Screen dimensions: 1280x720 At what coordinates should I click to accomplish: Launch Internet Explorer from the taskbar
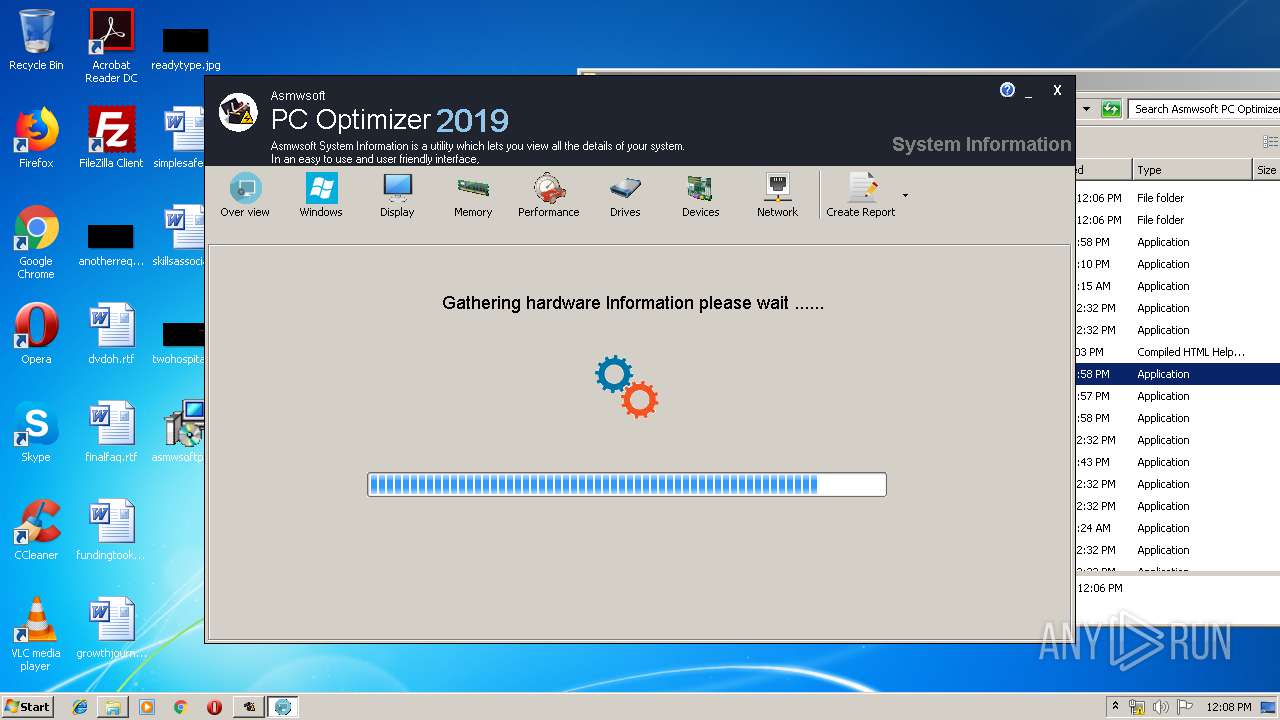(x=80, y=707)
